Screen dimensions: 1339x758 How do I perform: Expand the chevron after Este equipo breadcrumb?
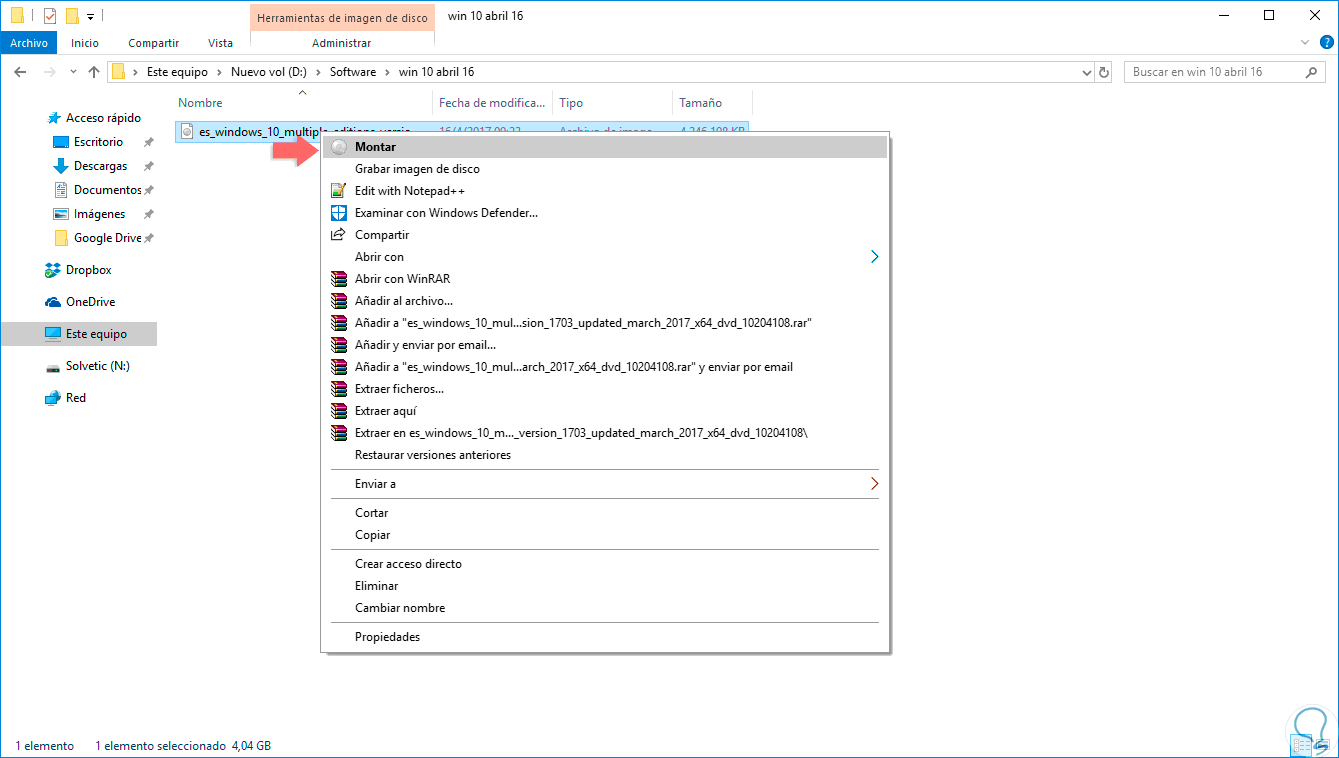(x=219, y=72)
